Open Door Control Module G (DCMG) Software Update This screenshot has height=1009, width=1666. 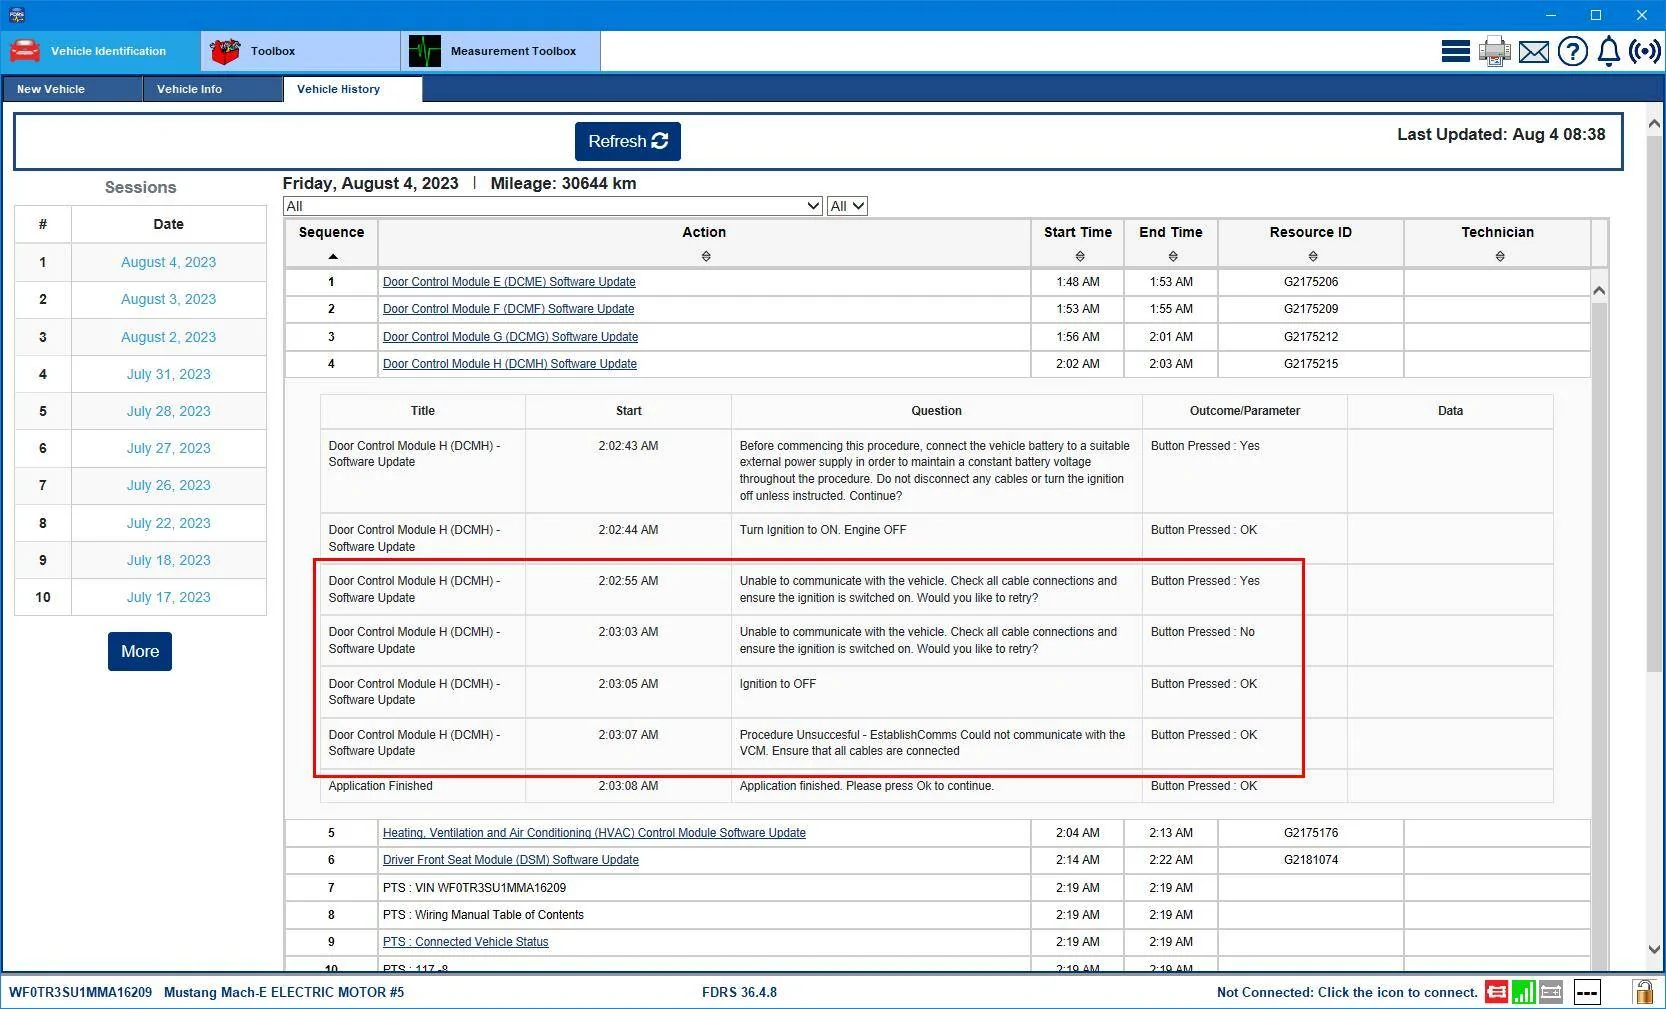510,337
